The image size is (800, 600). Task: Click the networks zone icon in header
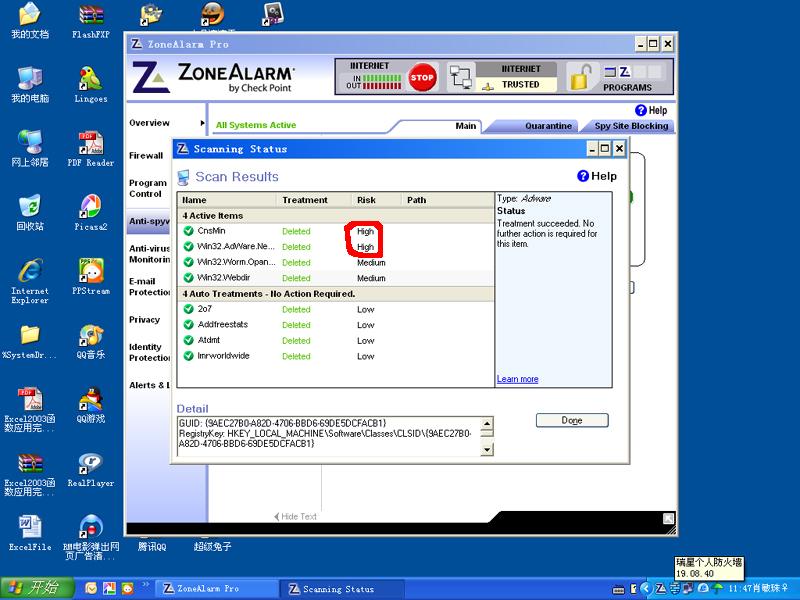coord(461,78)
